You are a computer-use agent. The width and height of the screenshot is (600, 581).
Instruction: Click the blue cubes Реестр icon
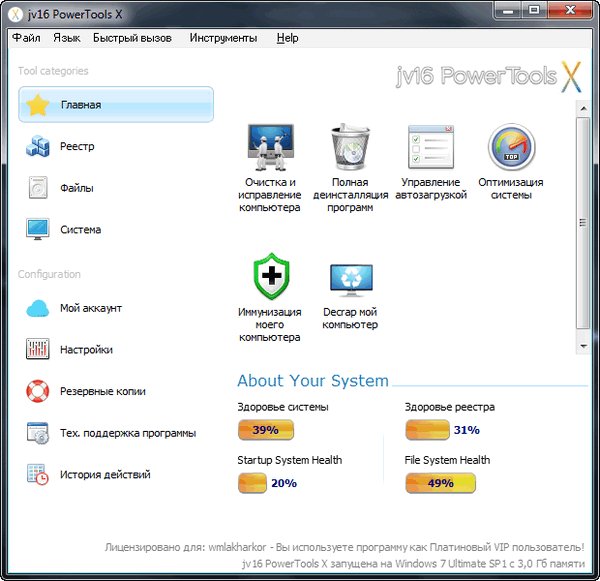(x=38, y=146)
